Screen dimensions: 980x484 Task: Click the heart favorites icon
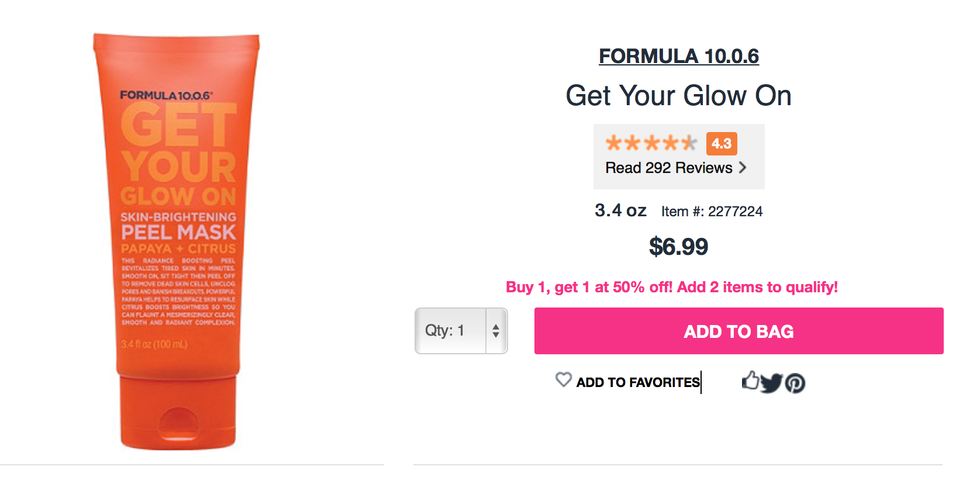(564, 380)
